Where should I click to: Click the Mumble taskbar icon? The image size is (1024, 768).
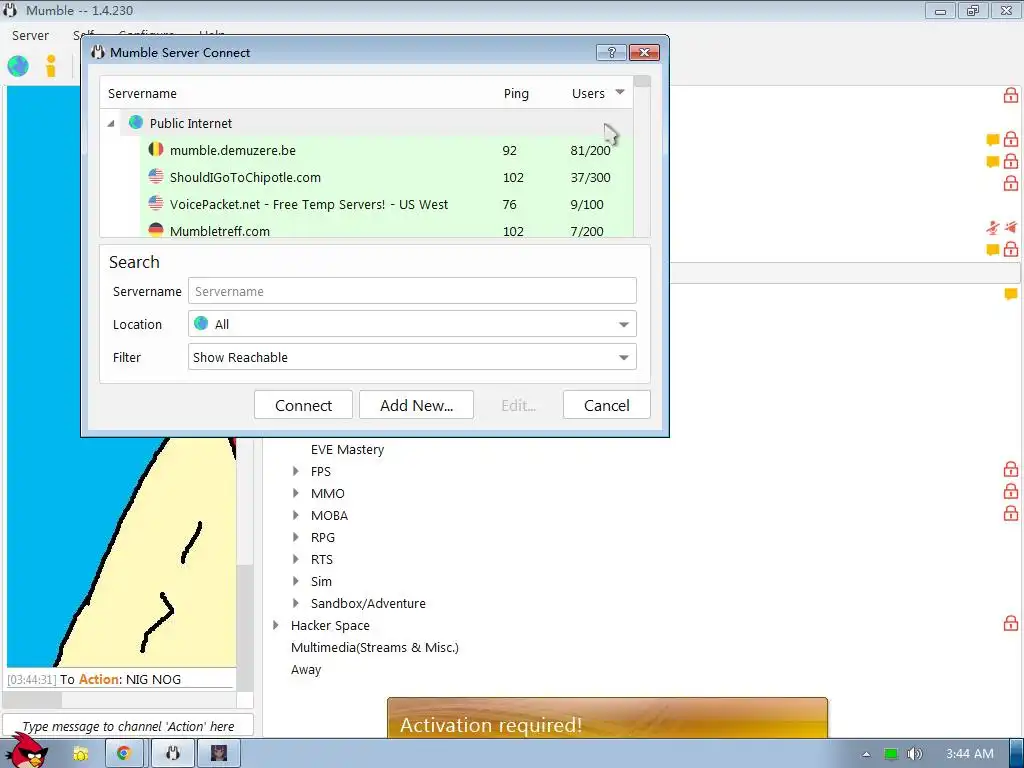[172, 754]
